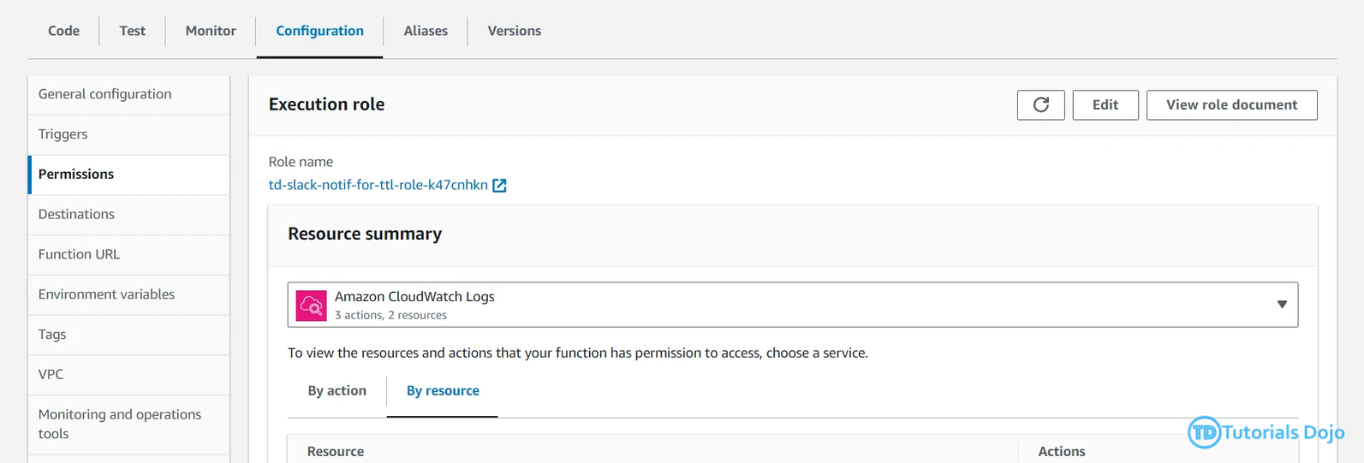The image size is (1364, 463).
Task: Click the '3 actions, 2 resources' text
Action: (390, 315)
